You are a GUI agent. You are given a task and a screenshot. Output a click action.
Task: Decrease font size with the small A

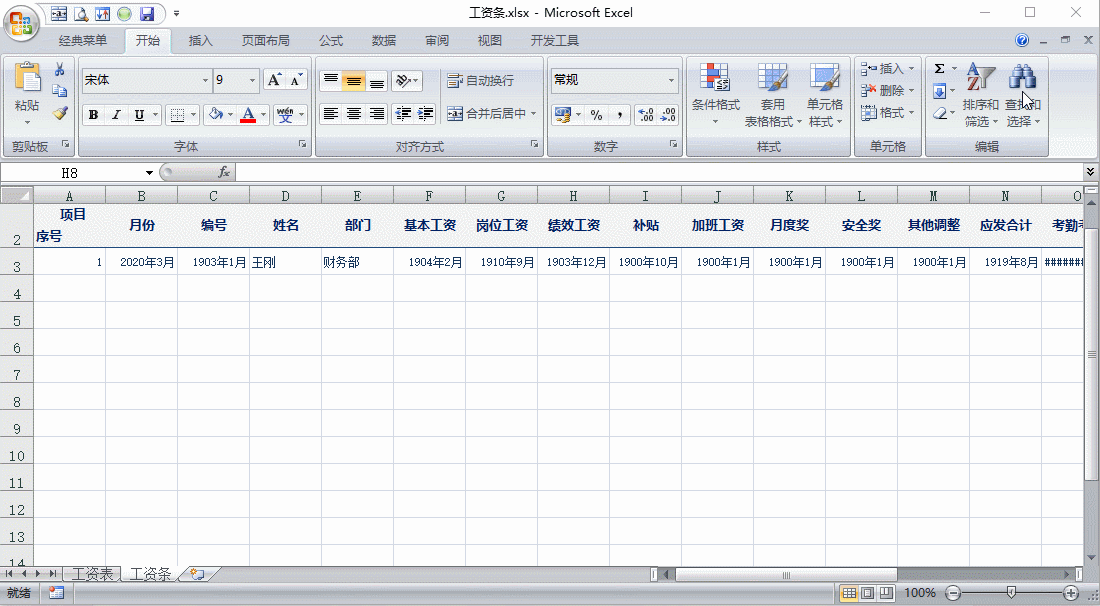[x=296, y=80]
